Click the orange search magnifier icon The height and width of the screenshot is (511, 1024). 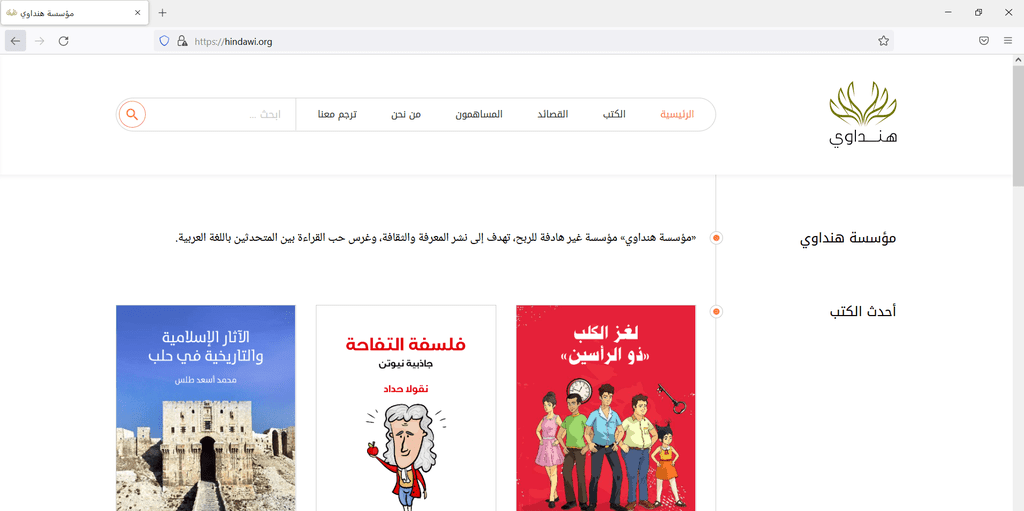pyautogui.click(x=132, y=114)
